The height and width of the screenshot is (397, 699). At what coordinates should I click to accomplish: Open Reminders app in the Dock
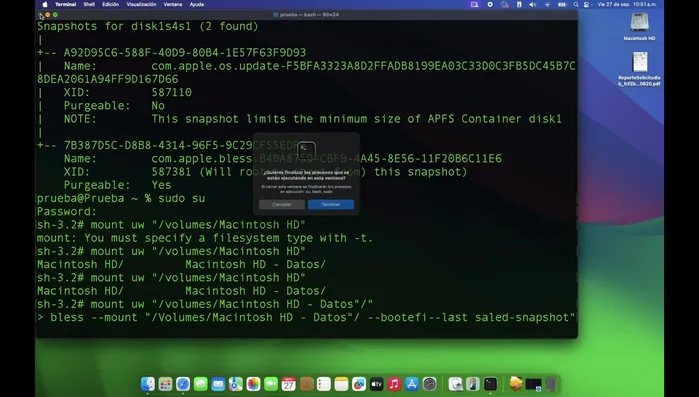pyautogui.click(x=324, y=384)
